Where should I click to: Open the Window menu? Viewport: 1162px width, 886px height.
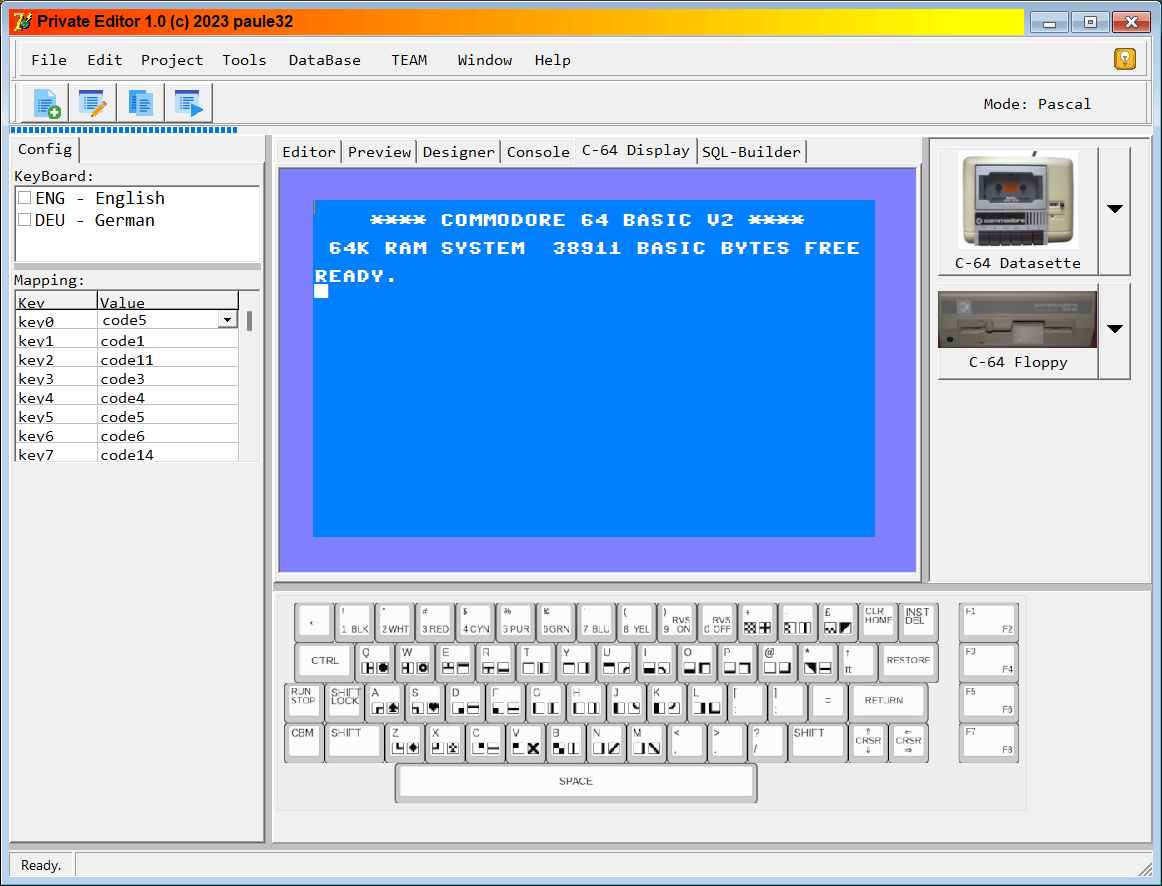pyautogui.click(x=485, y=60)
